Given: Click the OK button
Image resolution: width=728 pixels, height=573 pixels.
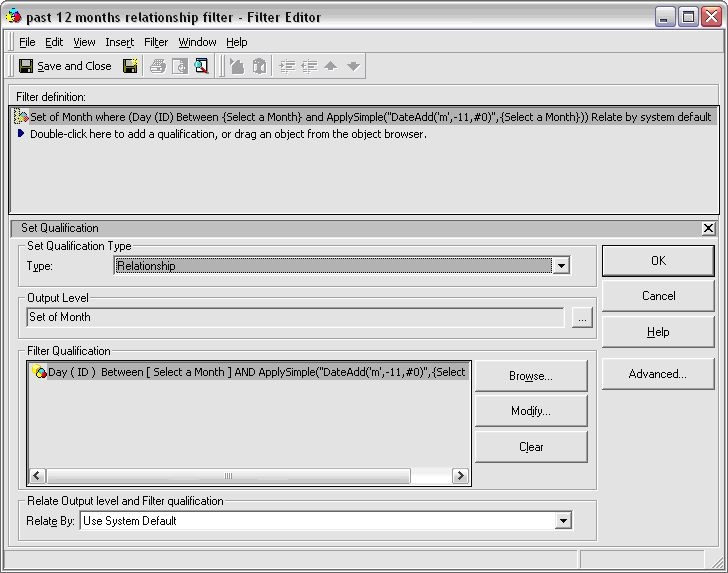Looking at the screenshot, I should [658, 261].
